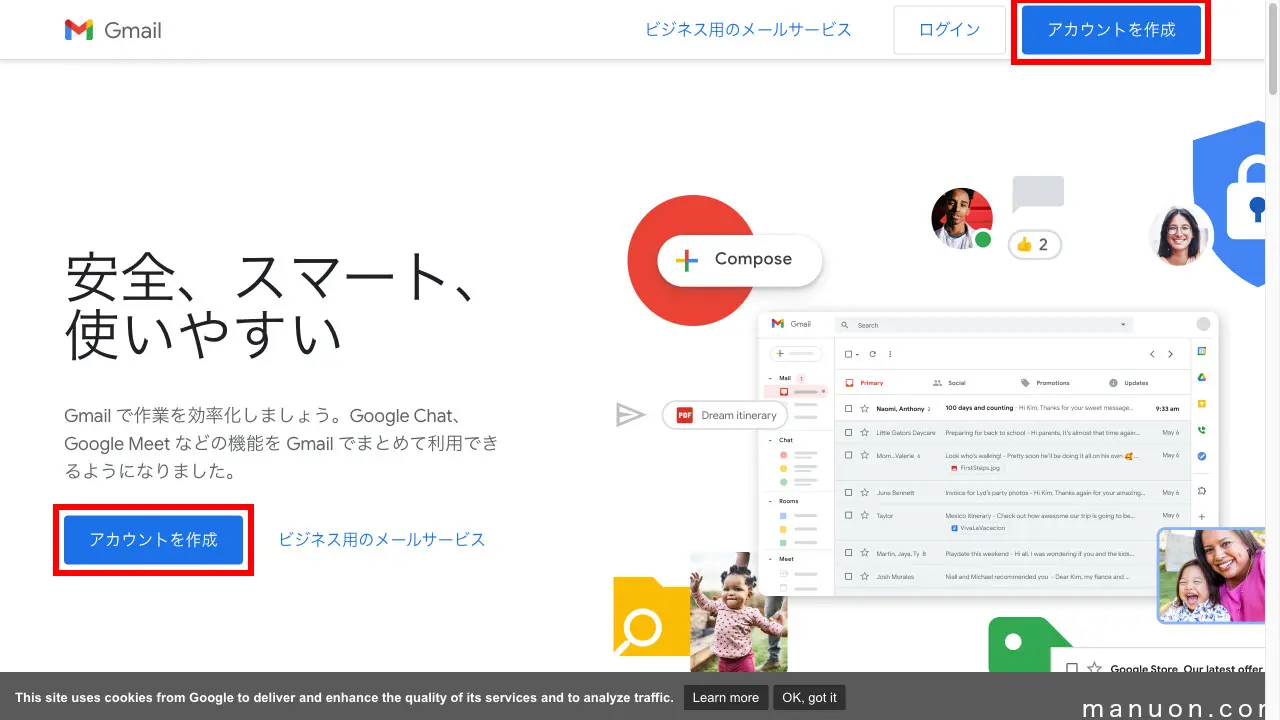The width and height of the screenshot is (1280, 720).
Task: Open the header ビジネス用のメールサービス link
Action: click(748, 30)
